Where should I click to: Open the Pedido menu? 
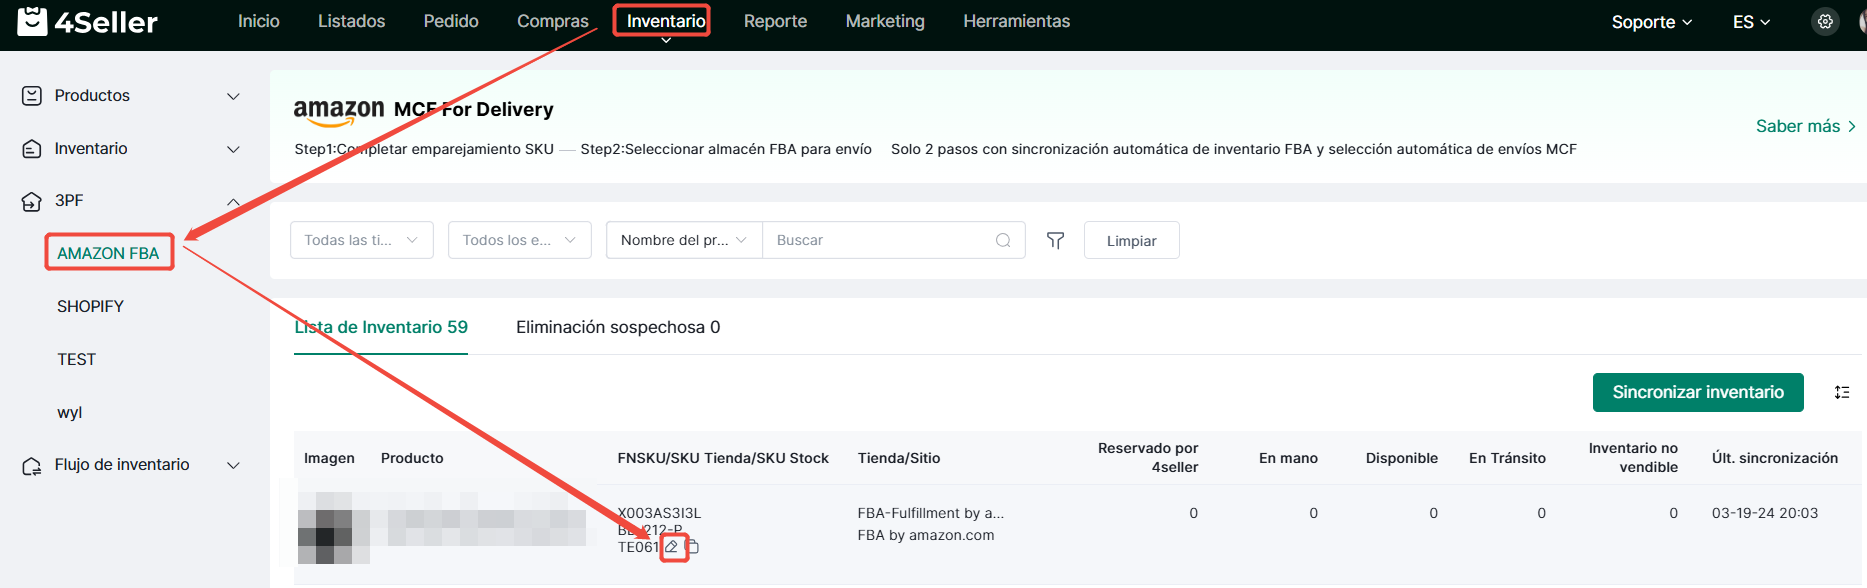pyautogui.click(x=451, y=21)
